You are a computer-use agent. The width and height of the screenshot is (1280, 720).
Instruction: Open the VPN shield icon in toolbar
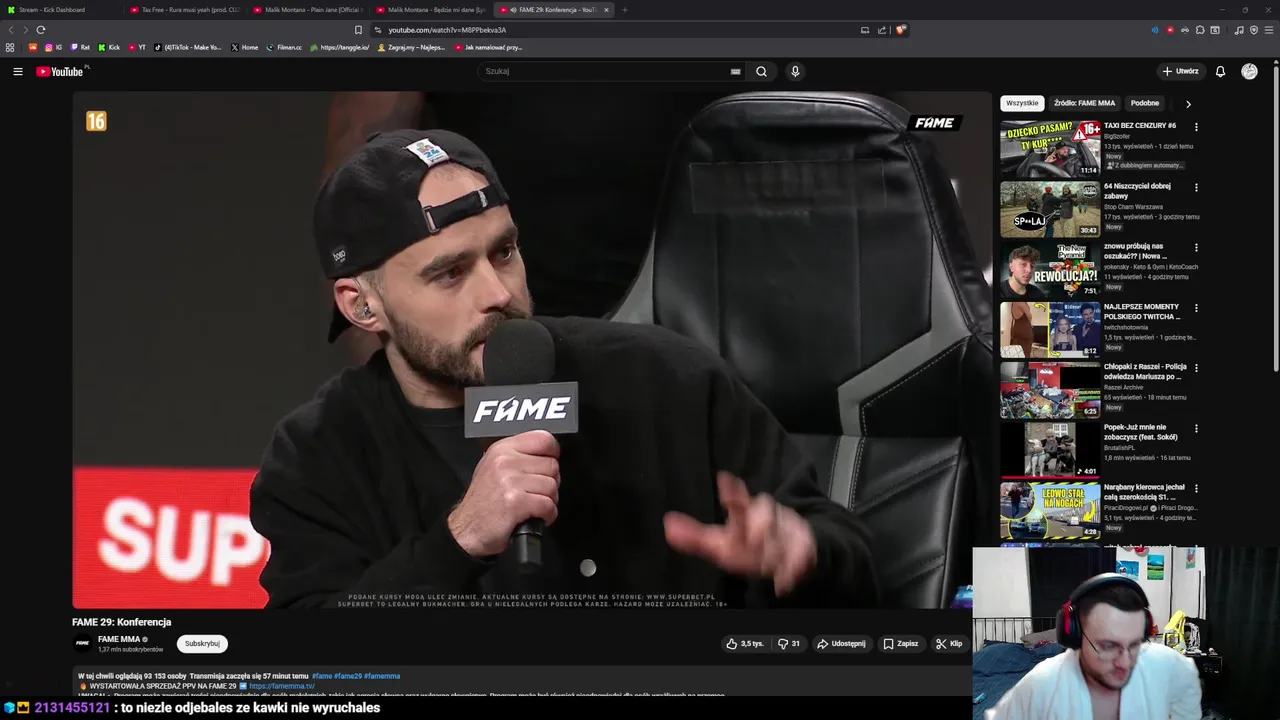[1254, 30]
